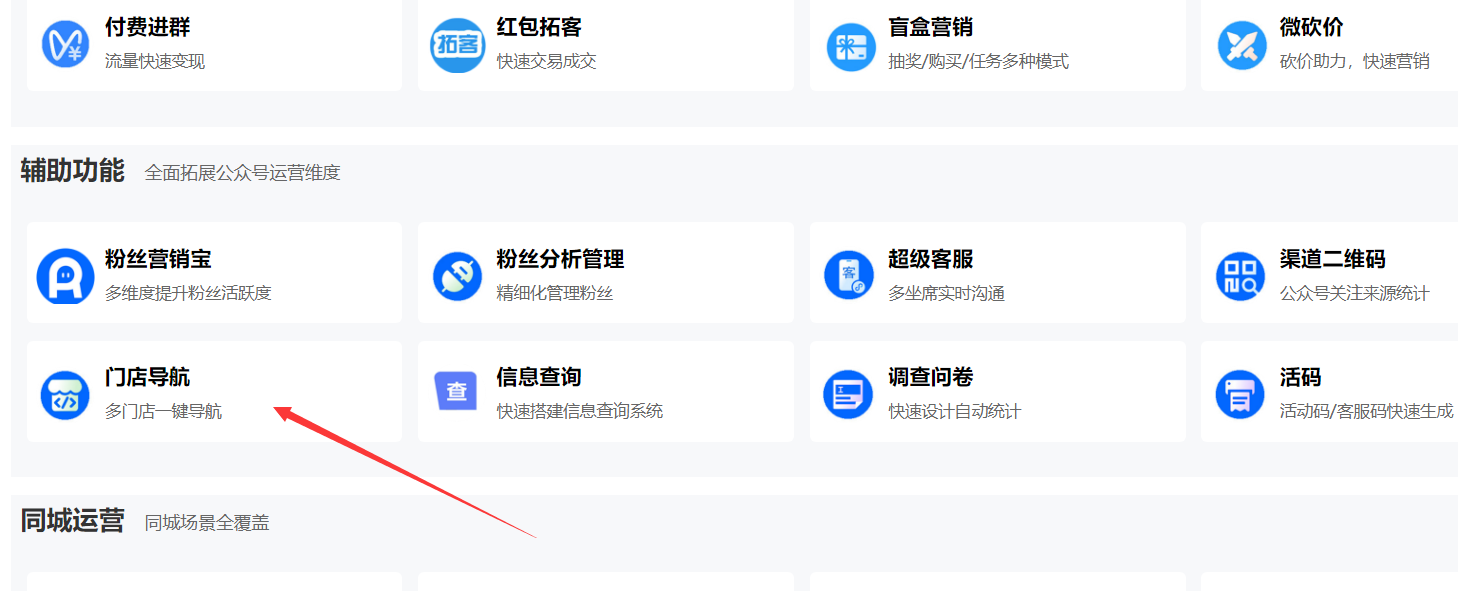Click 多门店一键导航 text
1458x591 pixels.
point(163,411)
